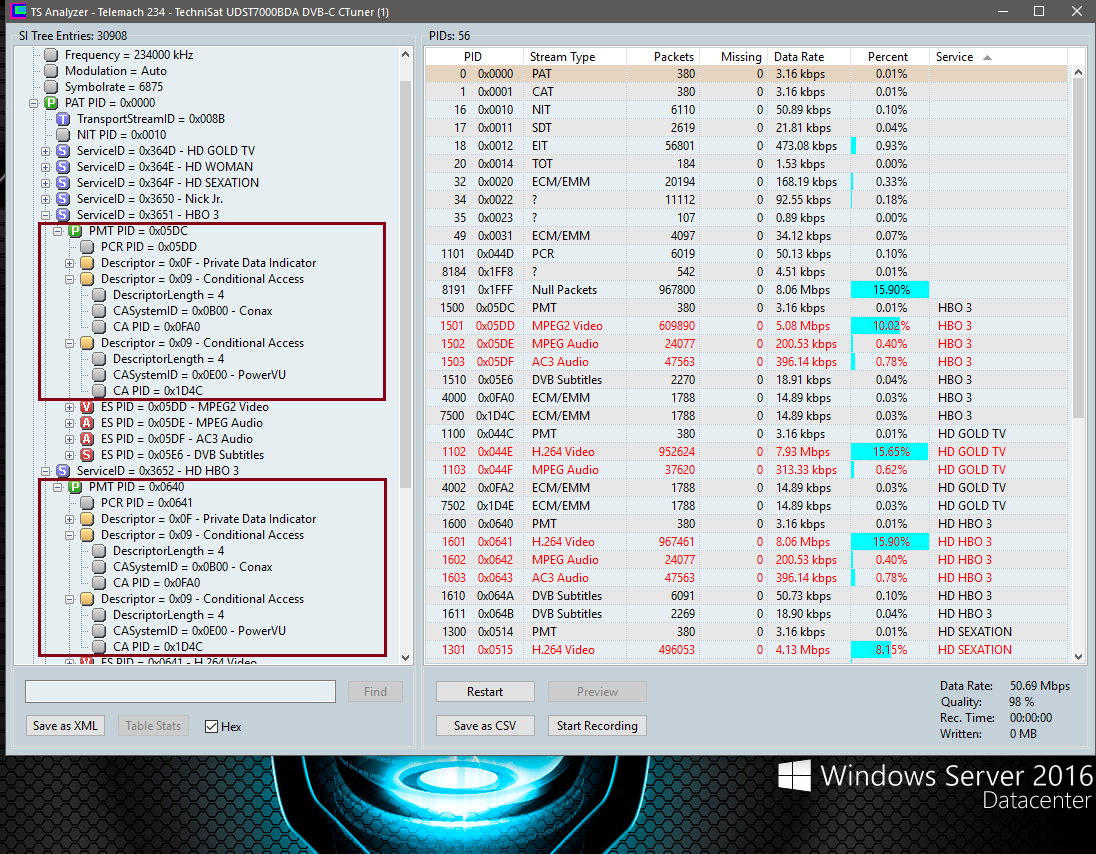
Task: Click the S icon for ES PID 0x05E6 DVB Subtitles
Action: 87,455
